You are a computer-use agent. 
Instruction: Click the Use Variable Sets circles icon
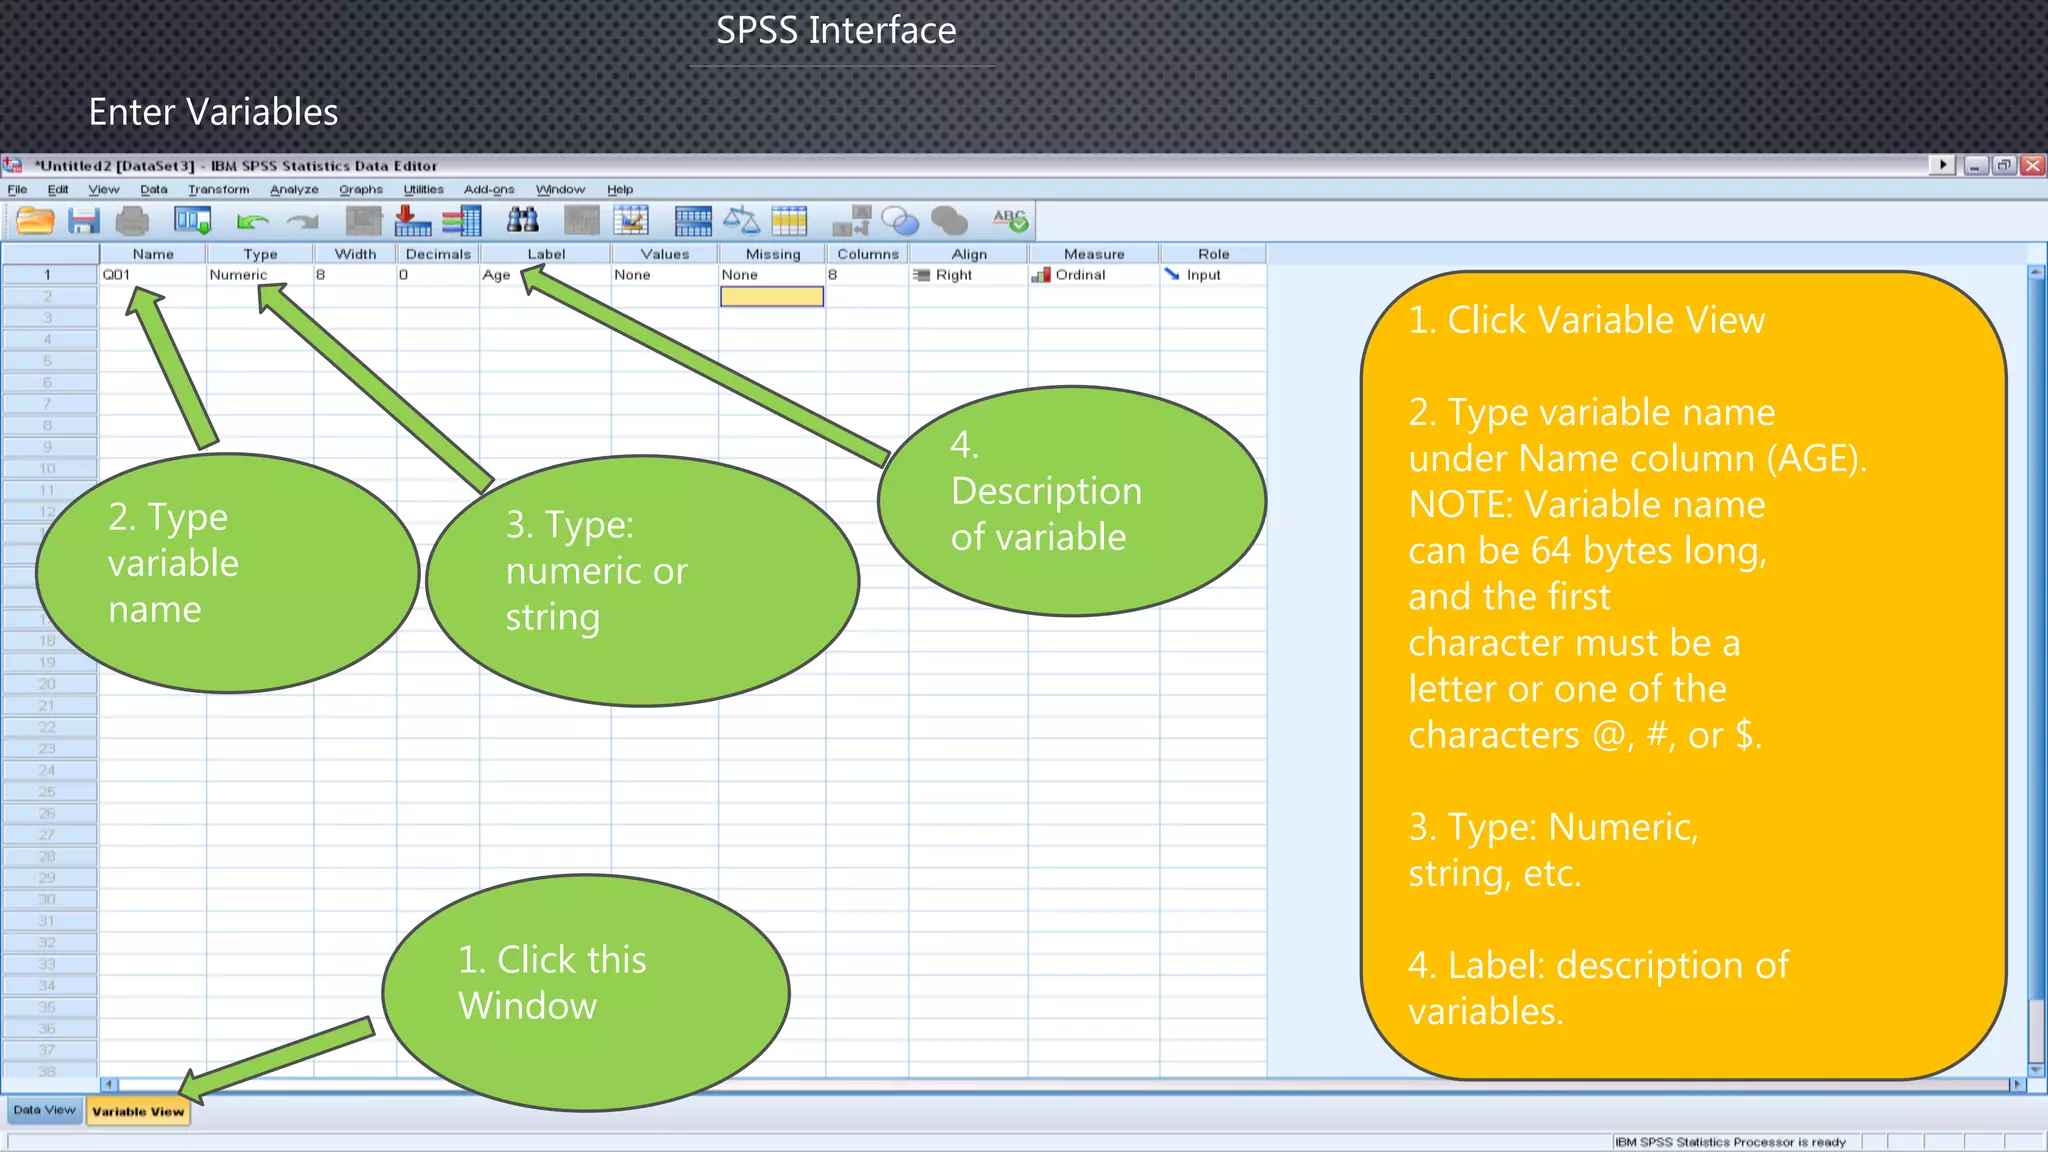click(x=900, y=220)
